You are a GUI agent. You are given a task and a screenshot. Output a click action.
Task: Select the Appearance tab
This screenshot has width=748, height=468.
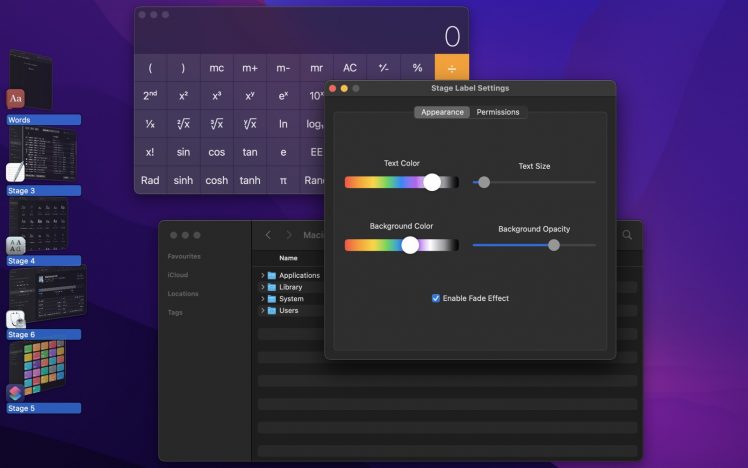click(442, 112)
